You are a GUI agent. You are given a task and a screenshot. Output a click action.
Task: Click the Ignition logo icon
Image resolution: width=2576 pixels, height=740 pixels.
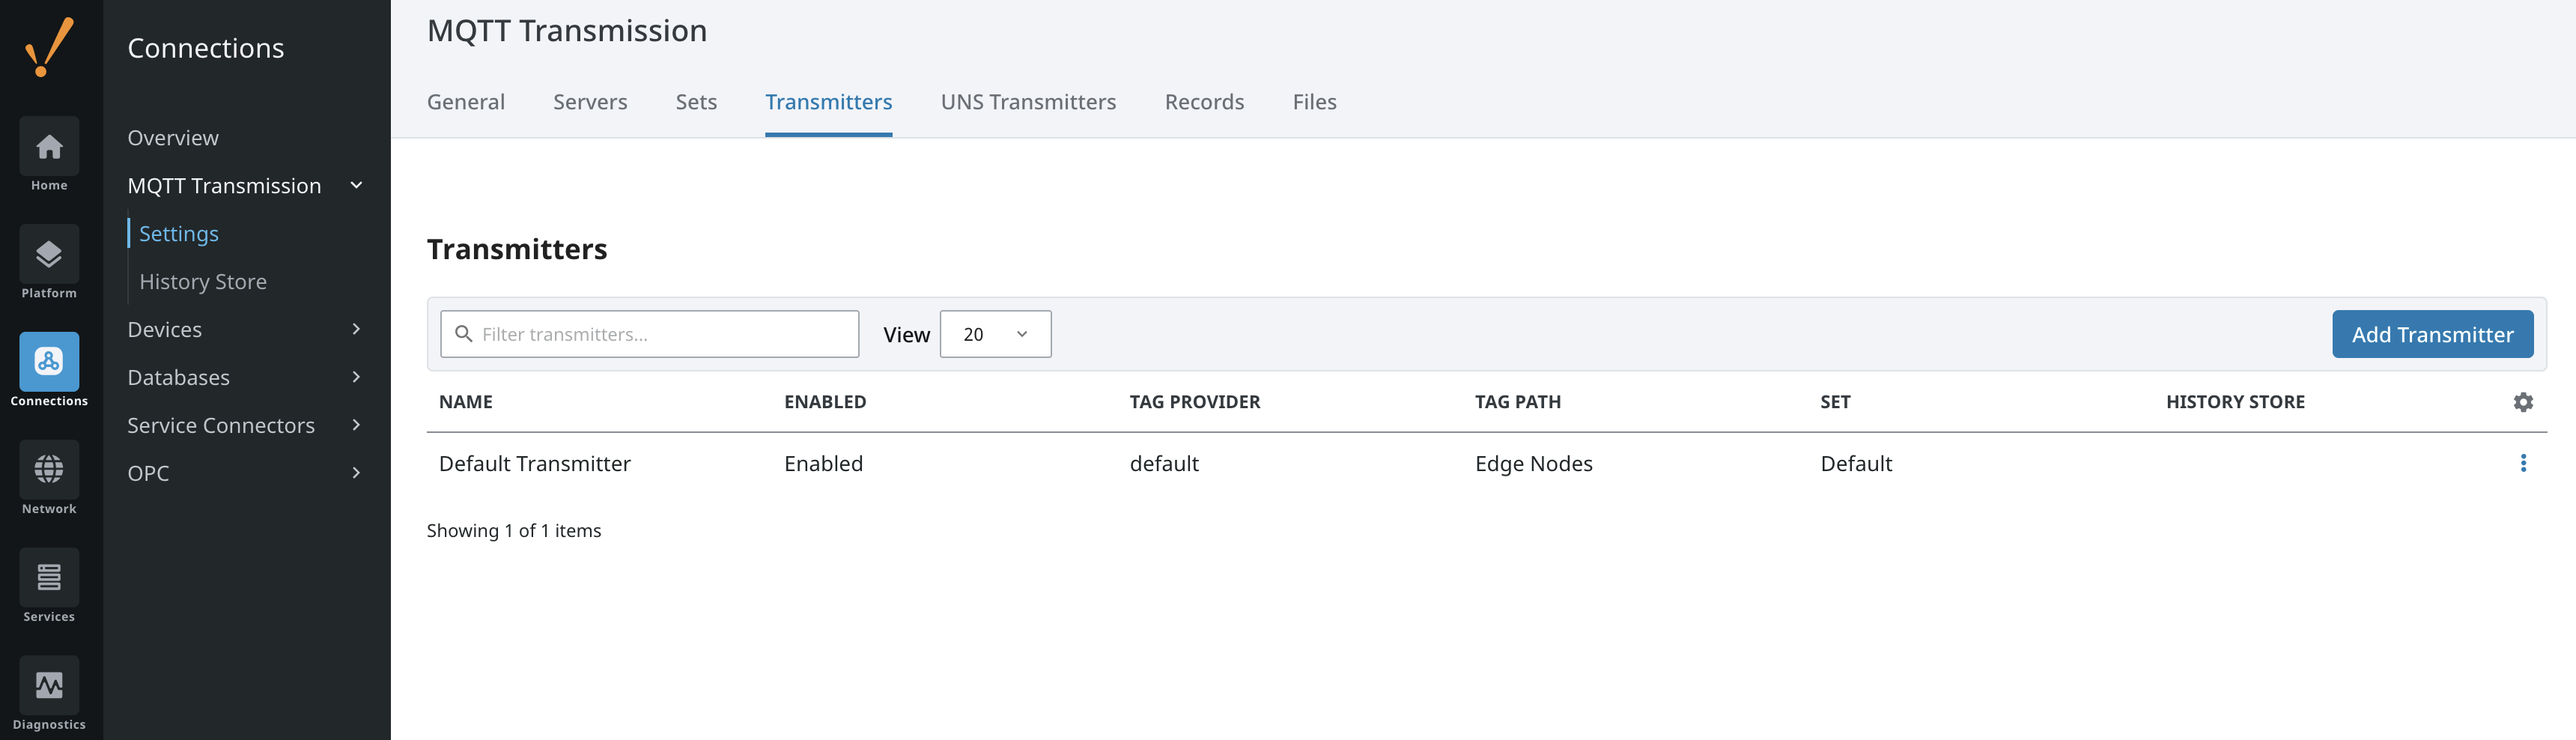[x=49, y=47]
